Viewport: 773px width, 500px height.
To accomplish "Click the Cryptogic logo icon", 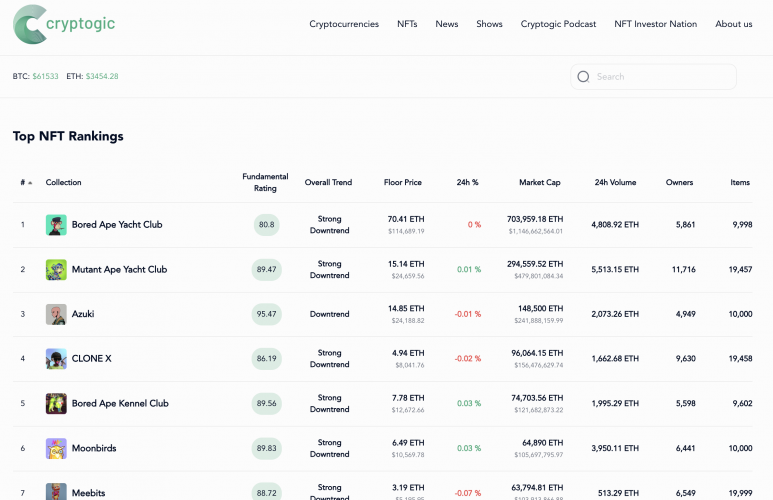I will (30, 24).
